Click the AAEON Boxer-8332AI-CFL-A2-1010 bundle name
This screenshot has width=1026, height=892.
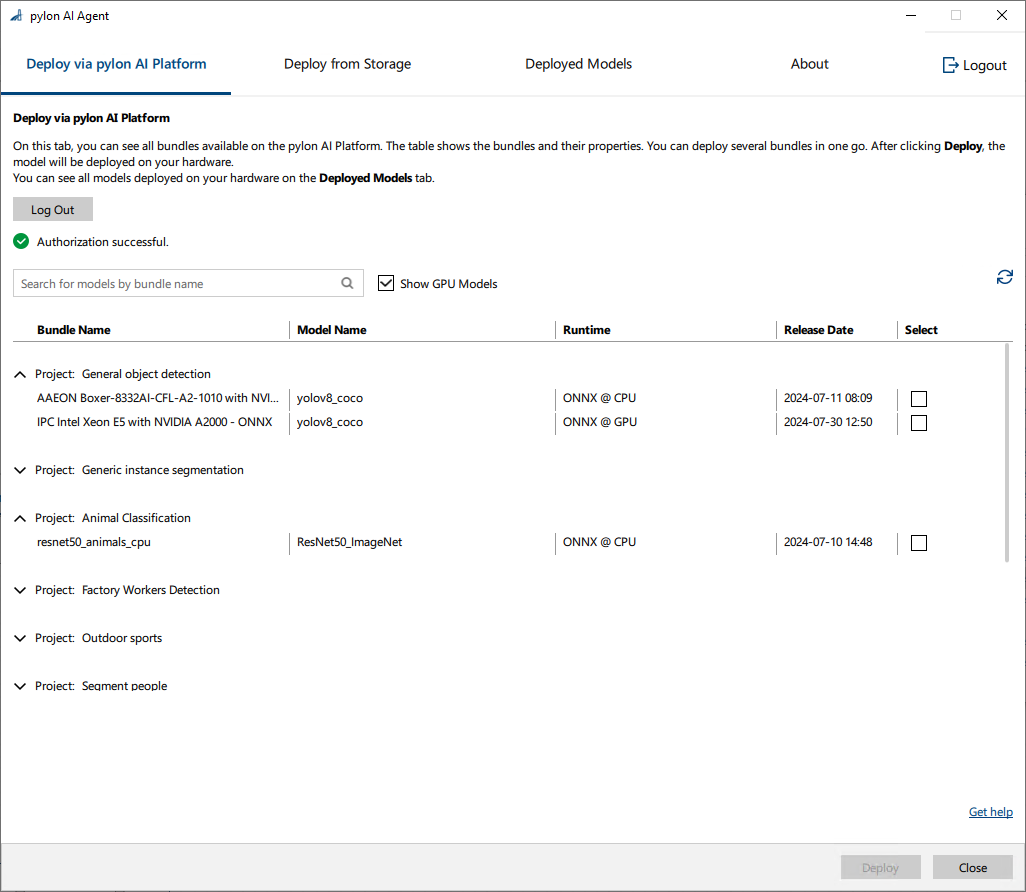[x=158, y=398]
